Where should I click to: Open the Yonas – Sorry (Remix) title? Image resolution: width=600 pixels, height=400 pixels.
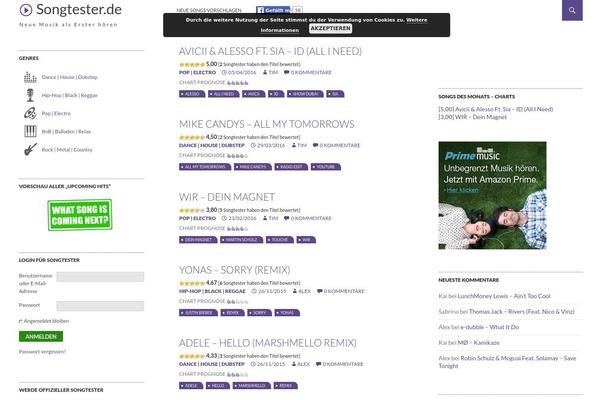(x=235, y=270)
